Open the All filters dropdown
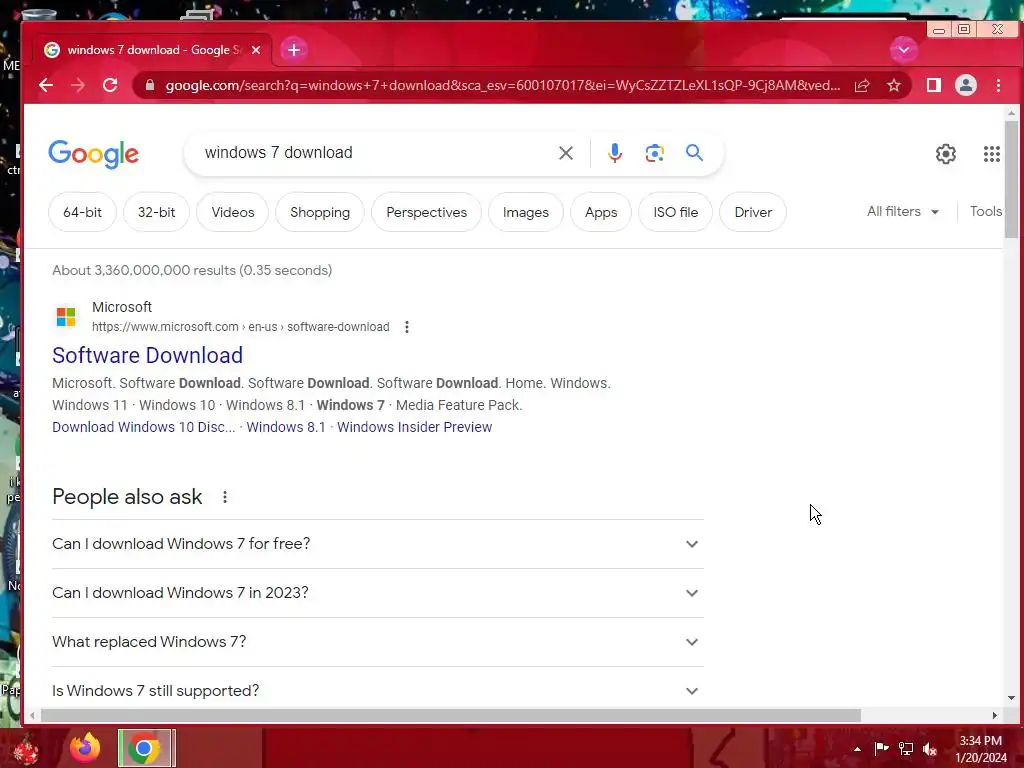The height and width of the screenshot is (768, 1024). (903, 212)
